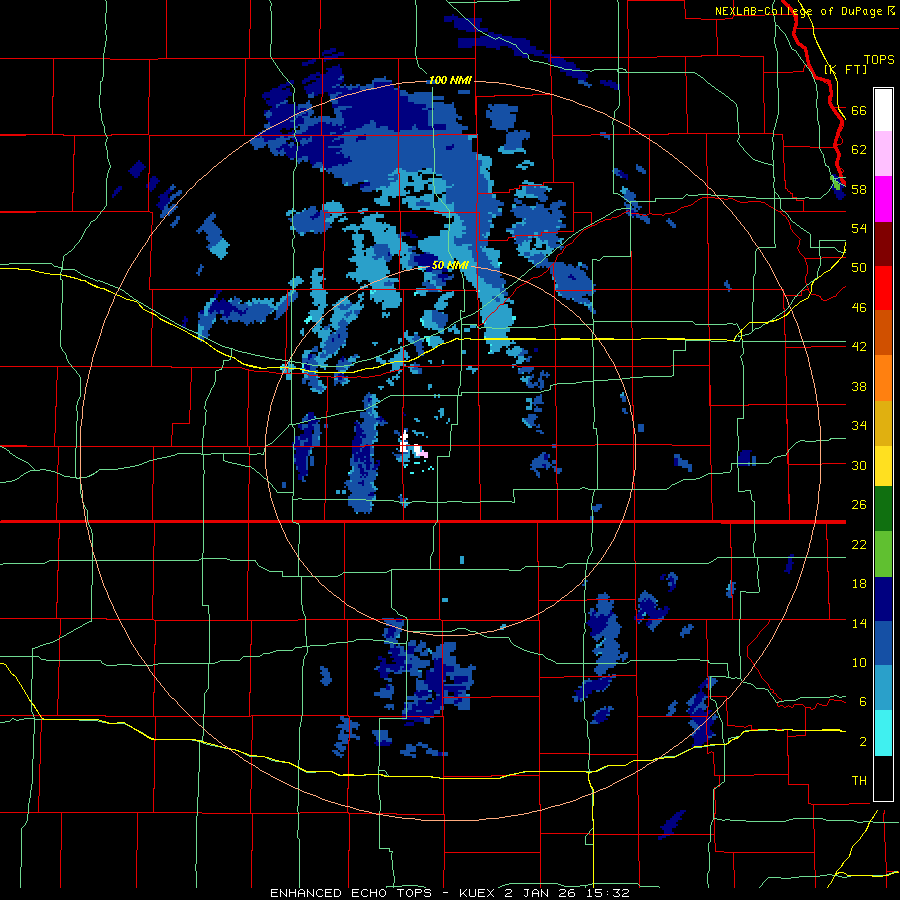Click legend value 58
The width and height of the screenshot is (900, 900).
pos(859,189)
